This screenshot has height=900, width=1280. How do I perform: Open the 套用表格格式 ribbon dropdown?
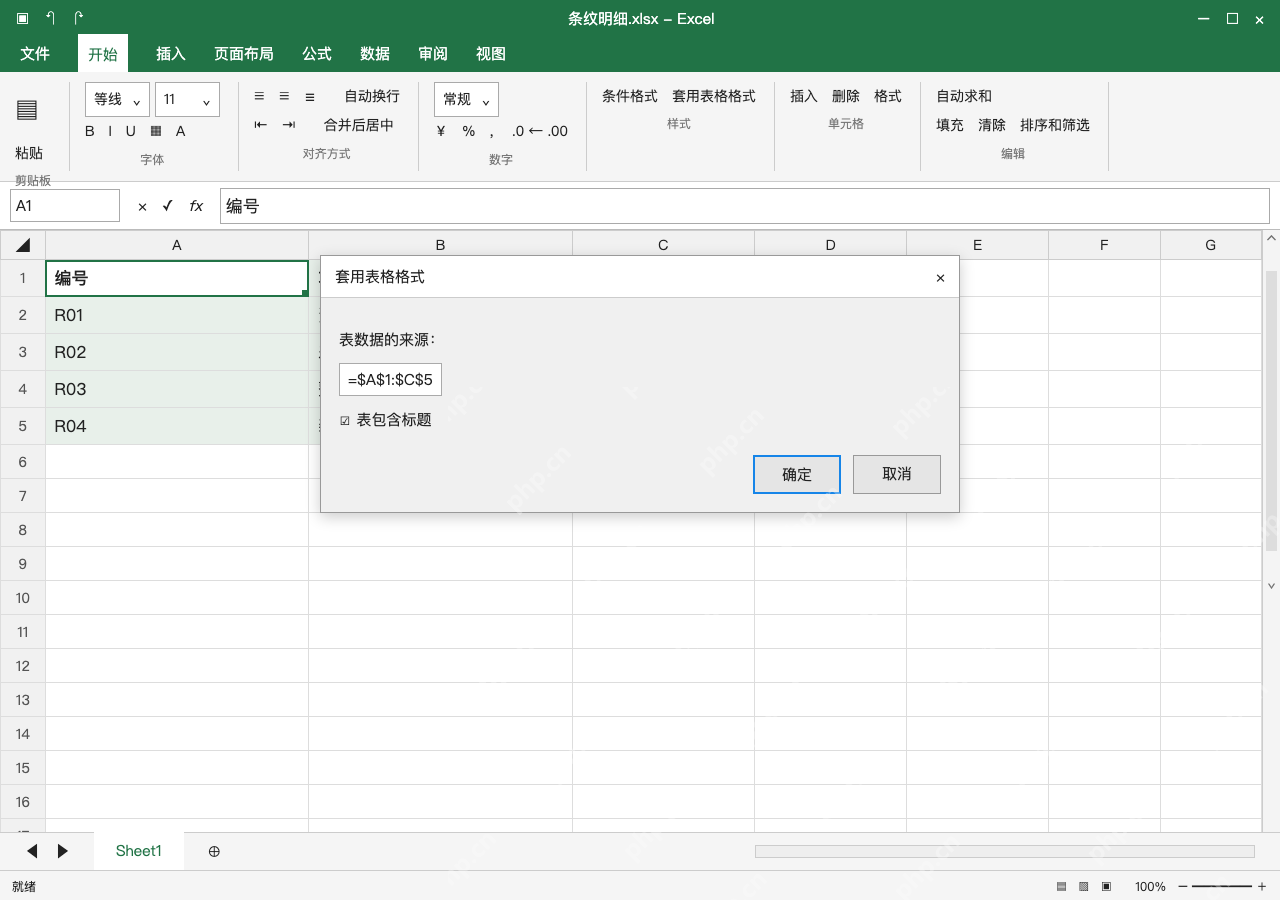[714, 96]
